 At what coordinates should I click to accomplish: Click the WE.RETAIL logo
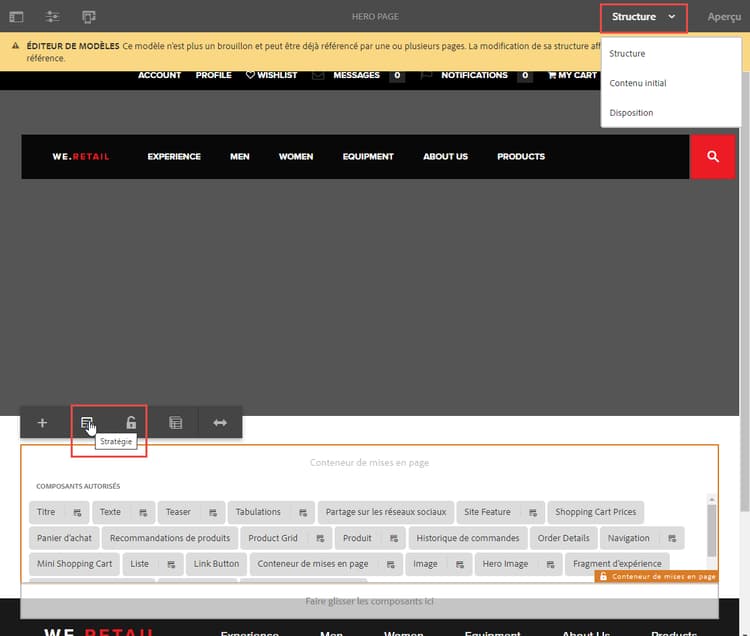[x=81, y=157]
